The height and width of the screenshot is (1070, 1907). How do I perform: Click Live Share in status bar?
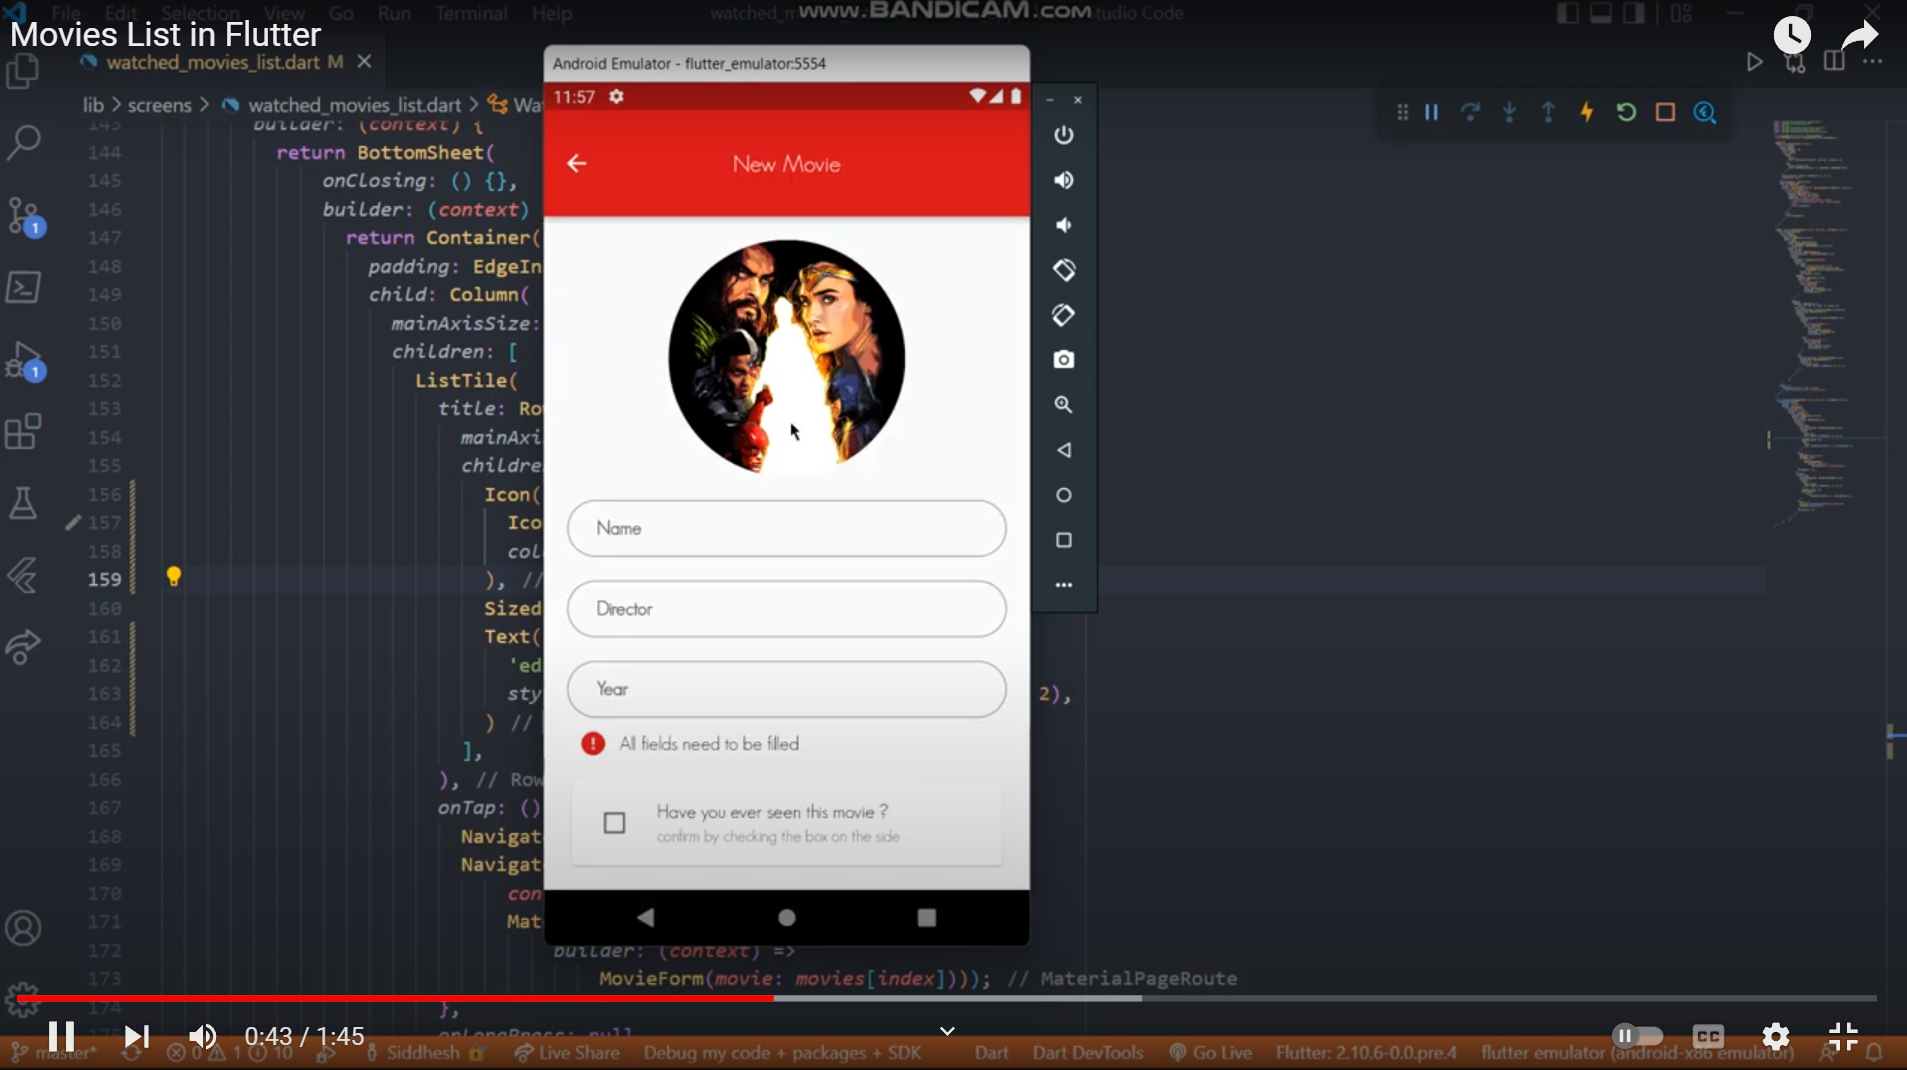pos(567,1053)
